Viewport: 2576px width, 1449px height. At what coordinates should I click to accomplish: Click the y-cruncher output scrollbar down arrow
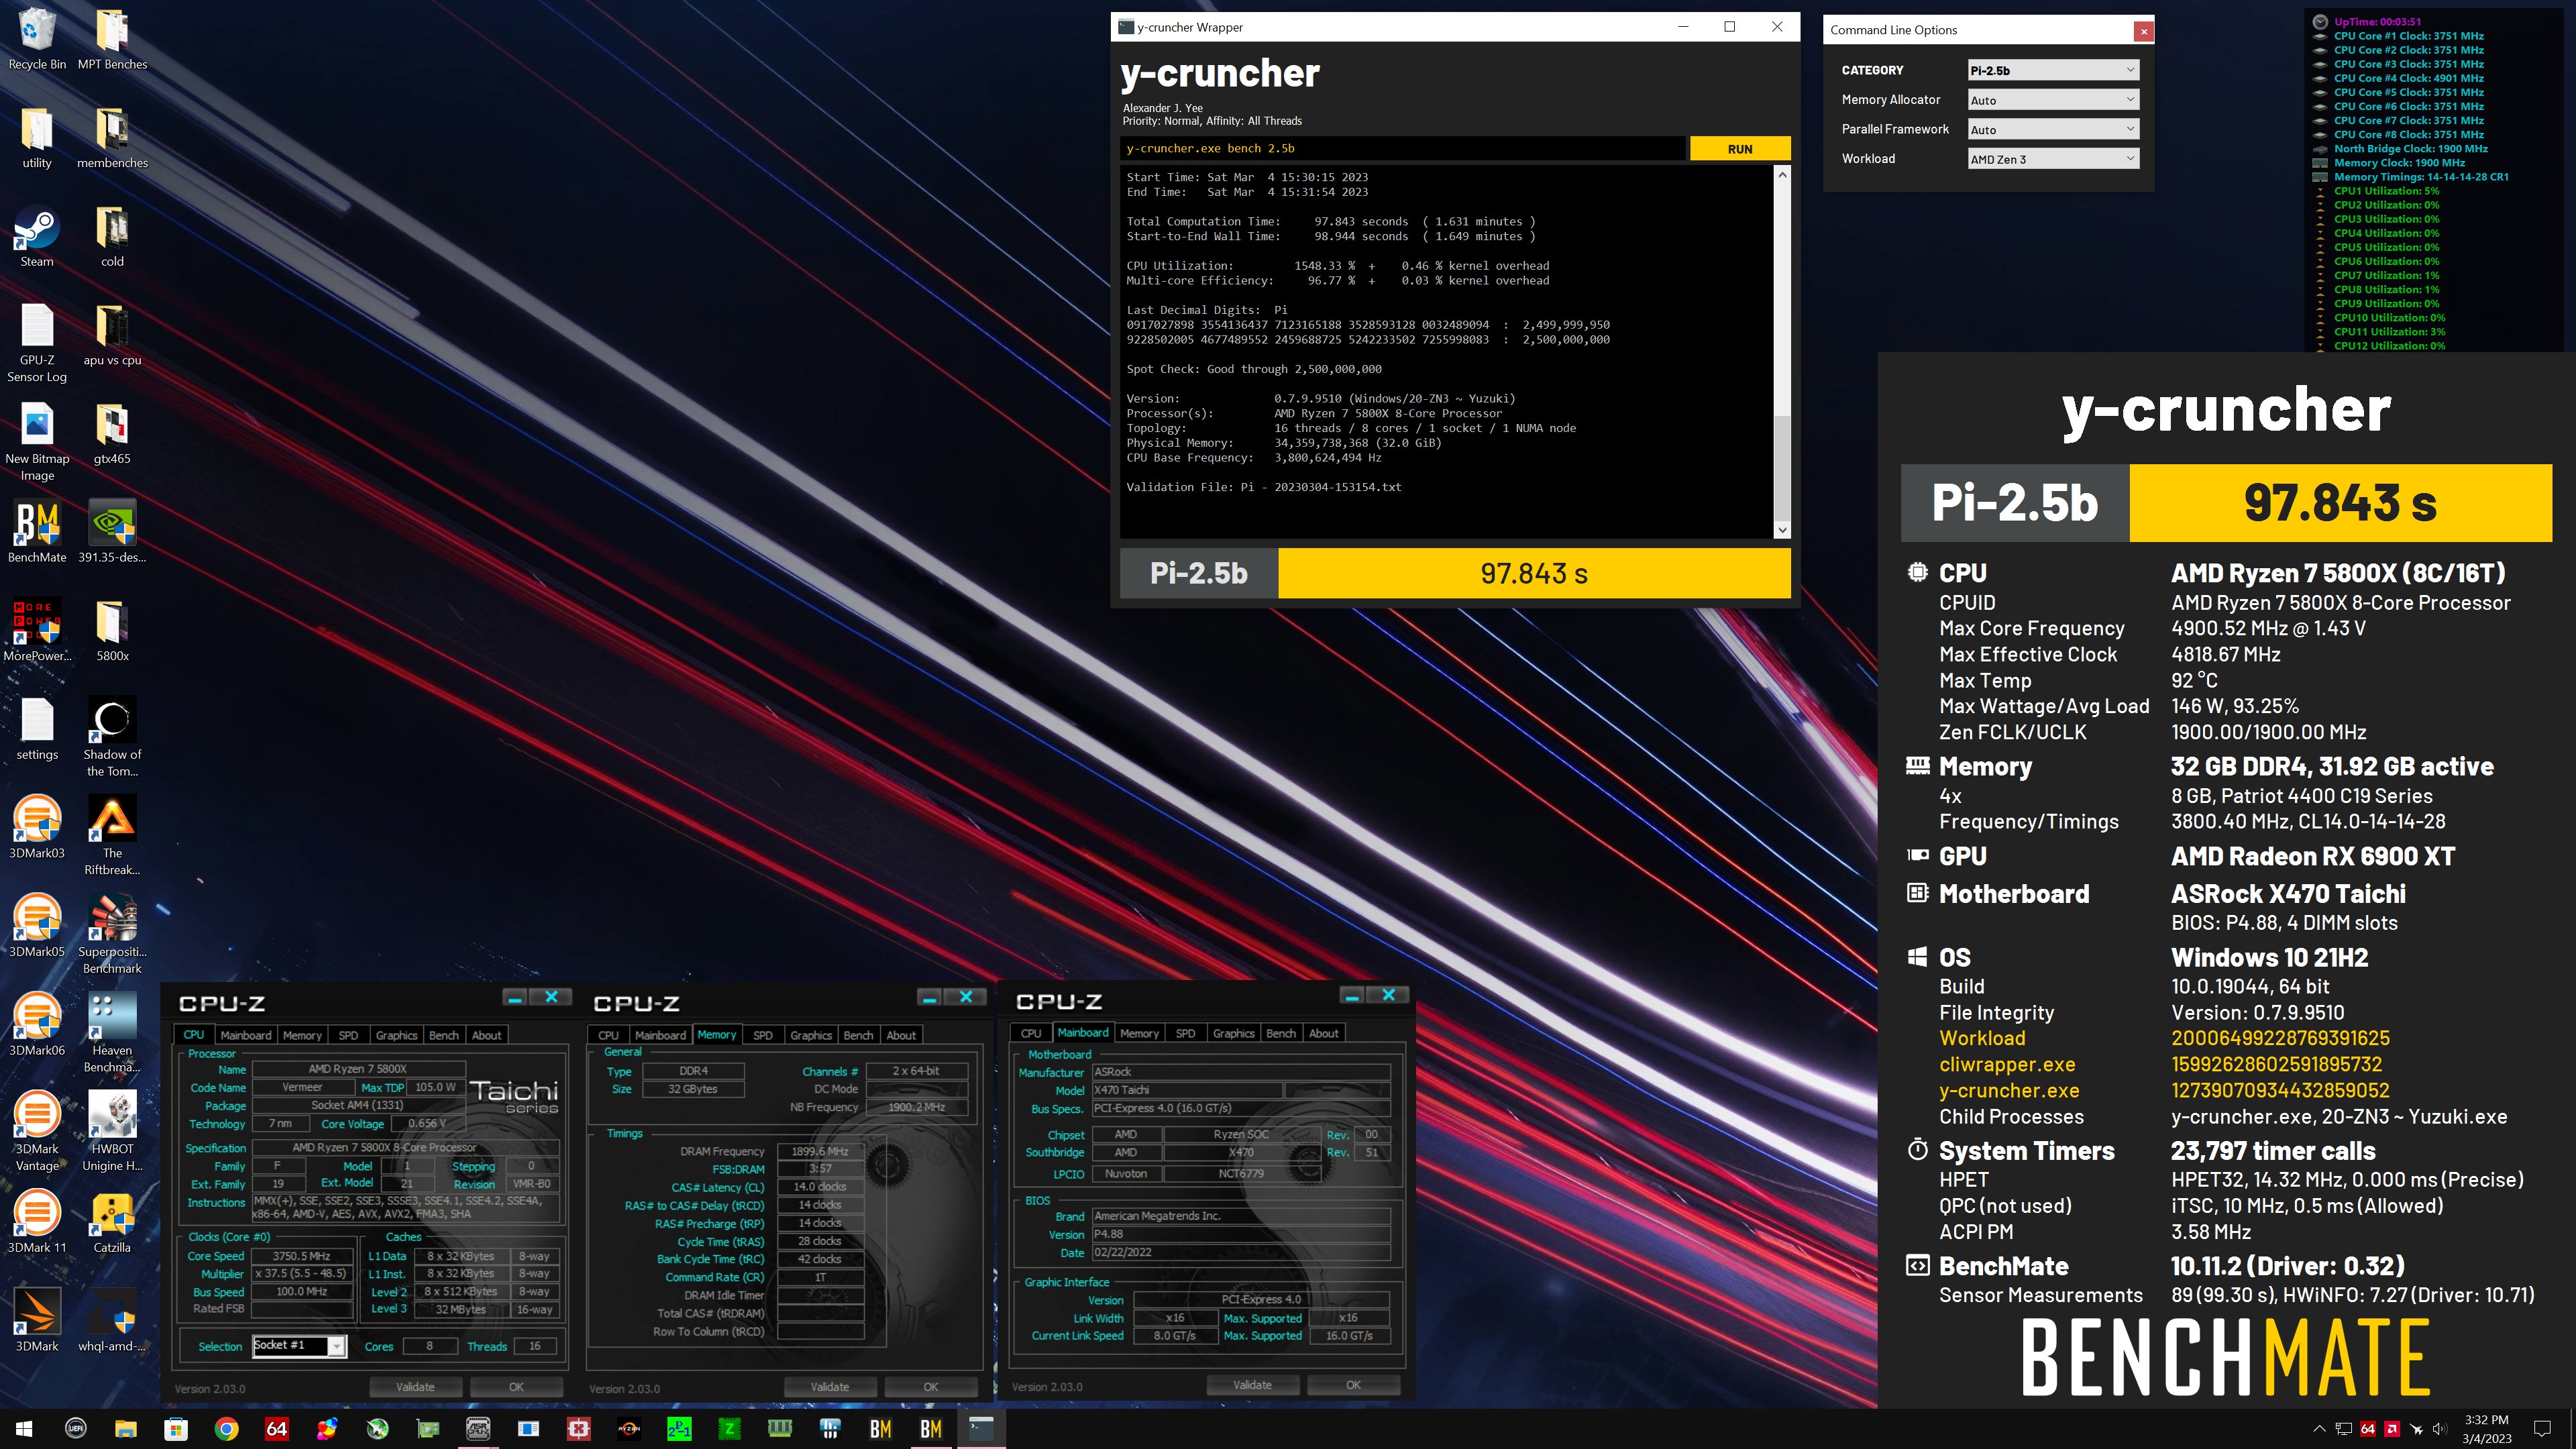point(1782,530)
